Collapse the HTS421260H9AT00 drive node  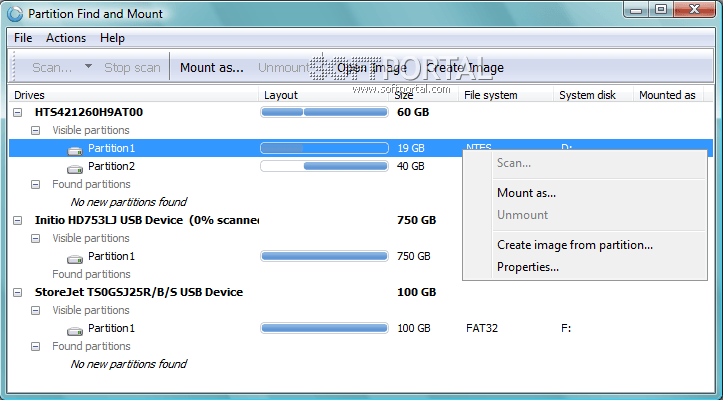click(x=18, y=112)
